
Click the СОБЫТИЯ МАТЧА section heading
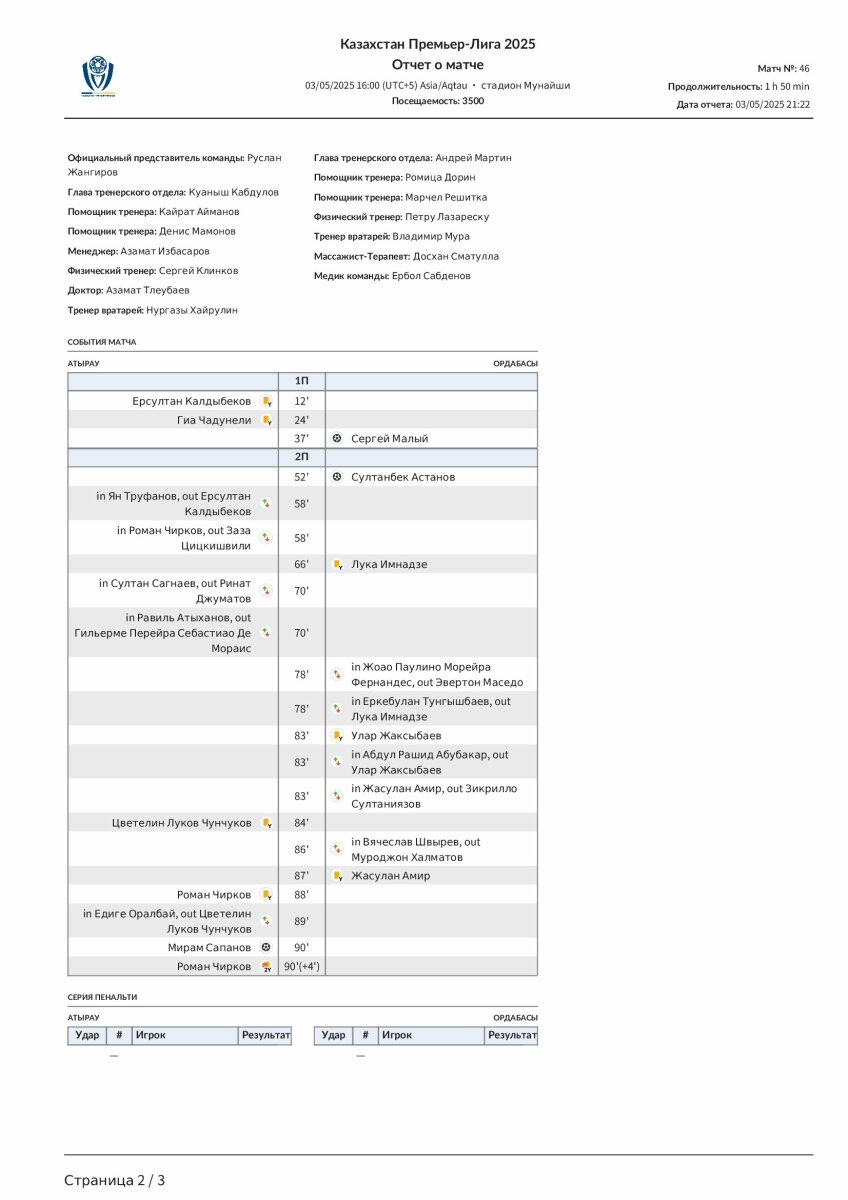click(x=102, y=342)
